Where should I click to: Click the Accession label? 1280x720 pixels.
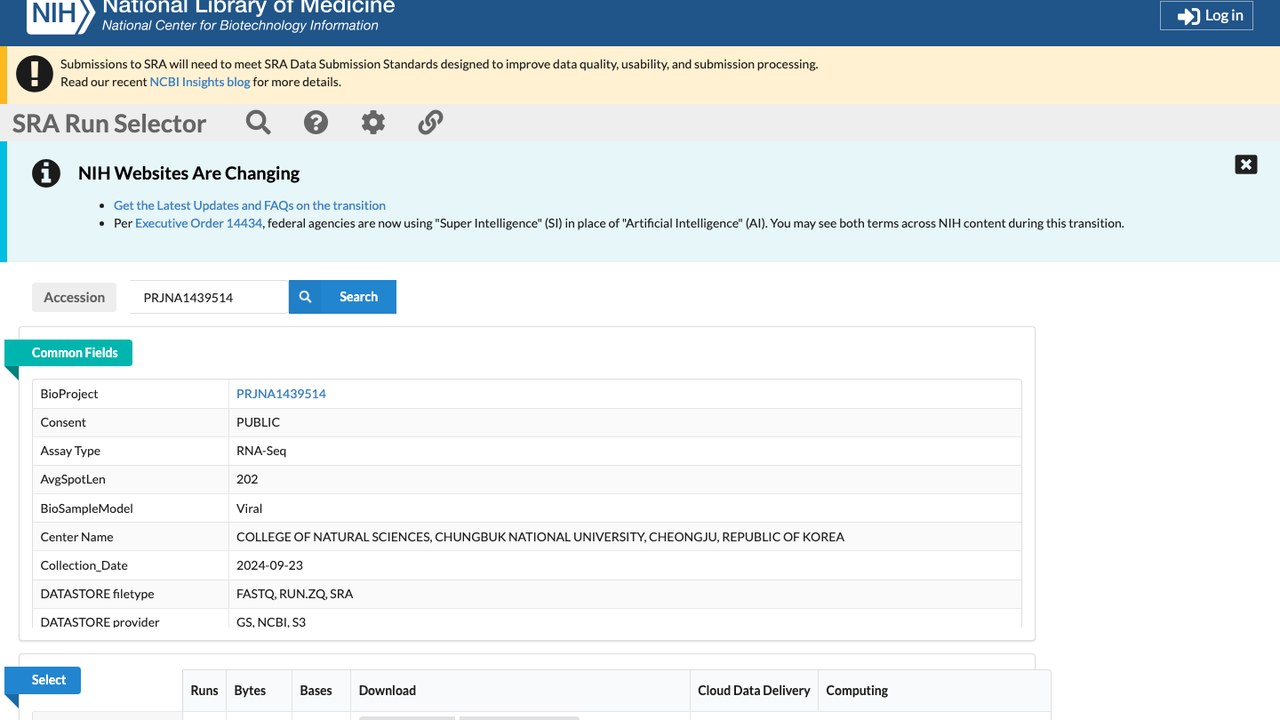(74, 297)
